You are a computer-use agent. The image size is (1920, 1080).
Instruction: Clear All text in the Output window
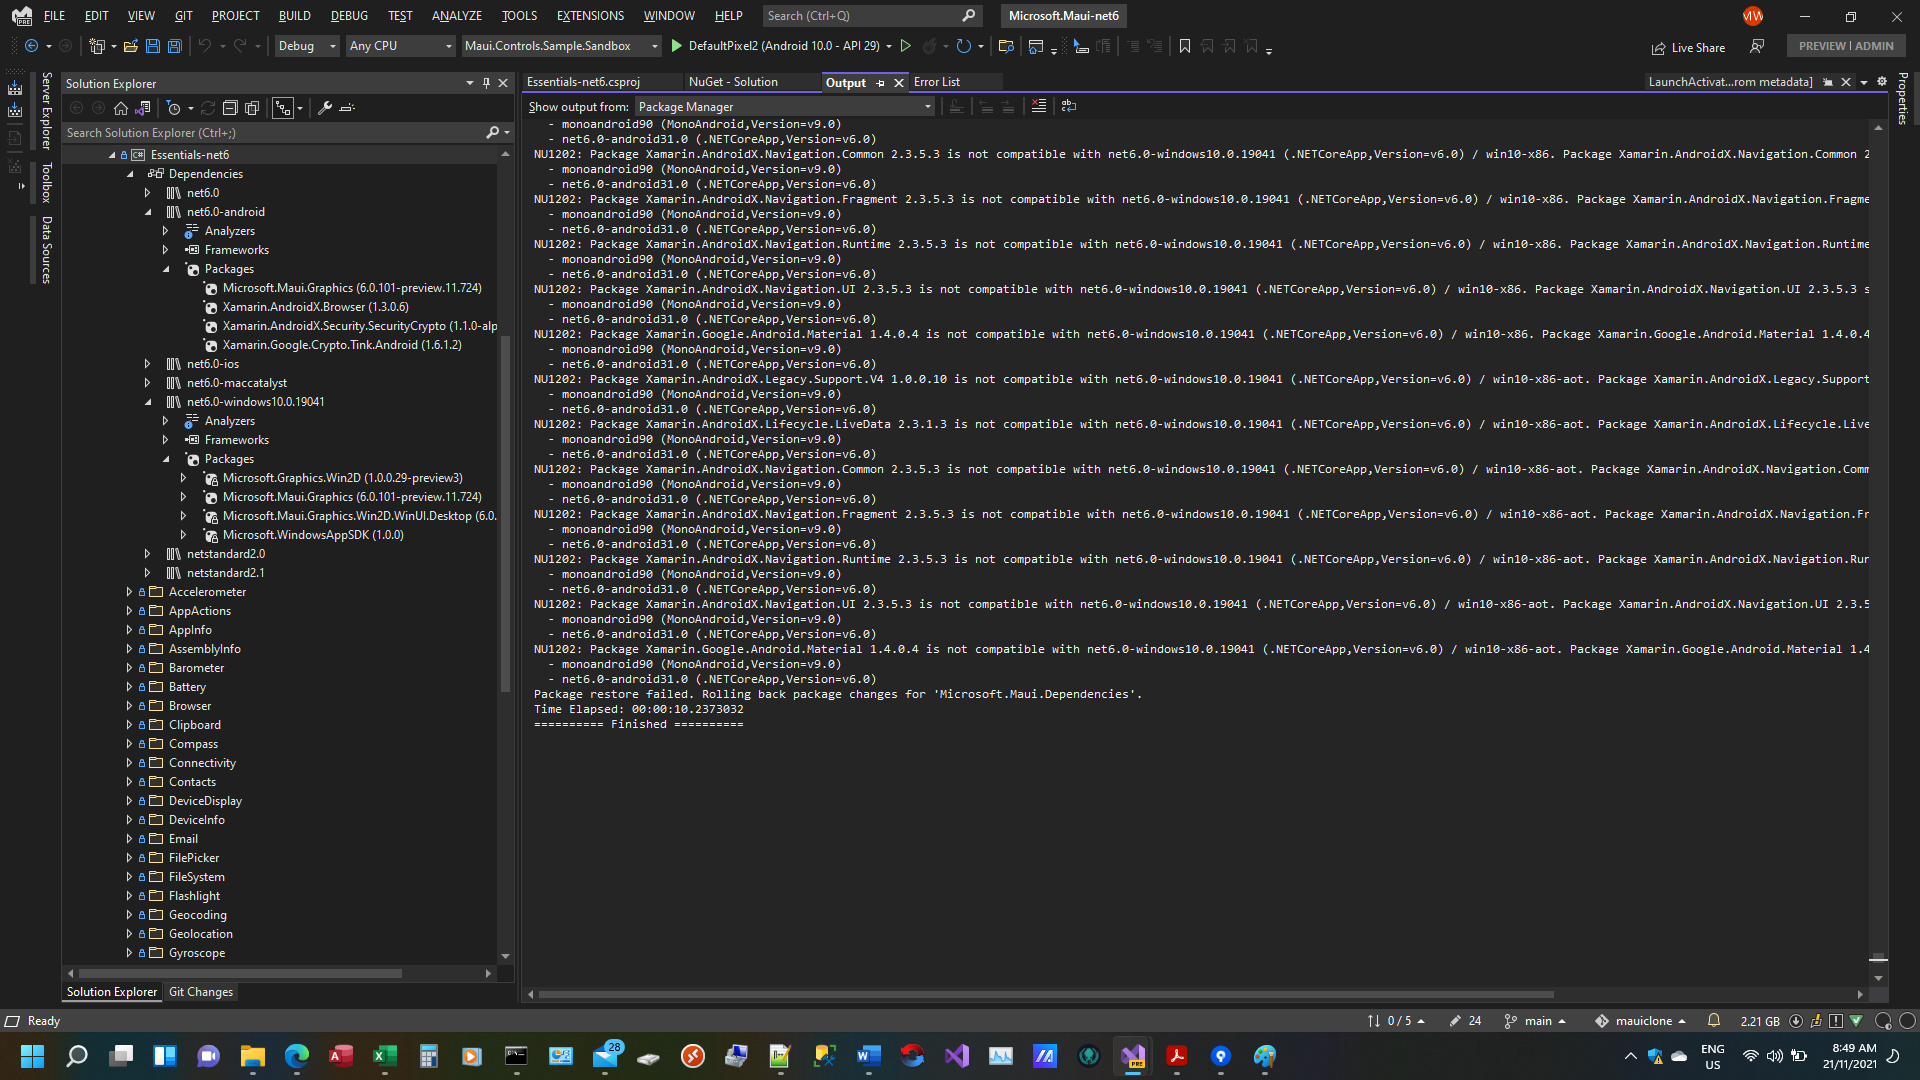click(1039, 106)
